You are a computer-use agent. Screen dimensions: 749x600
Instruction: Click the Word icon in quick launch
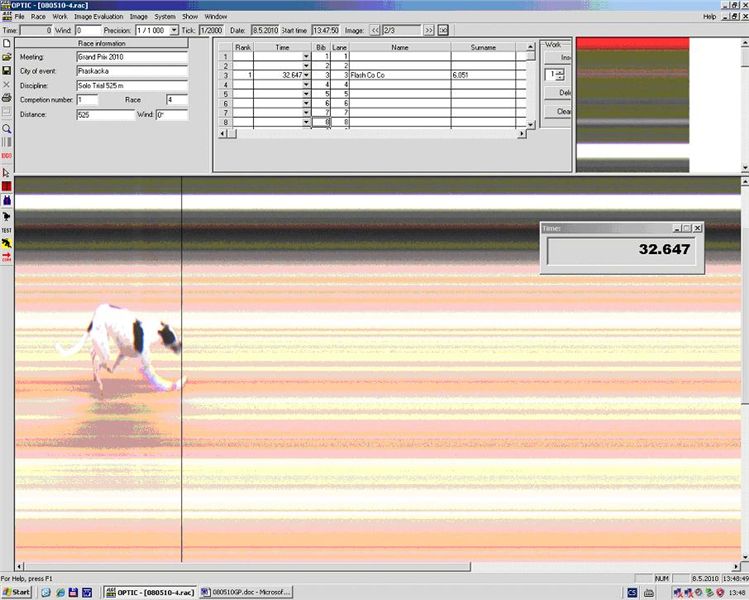click(x=87, y=592)
